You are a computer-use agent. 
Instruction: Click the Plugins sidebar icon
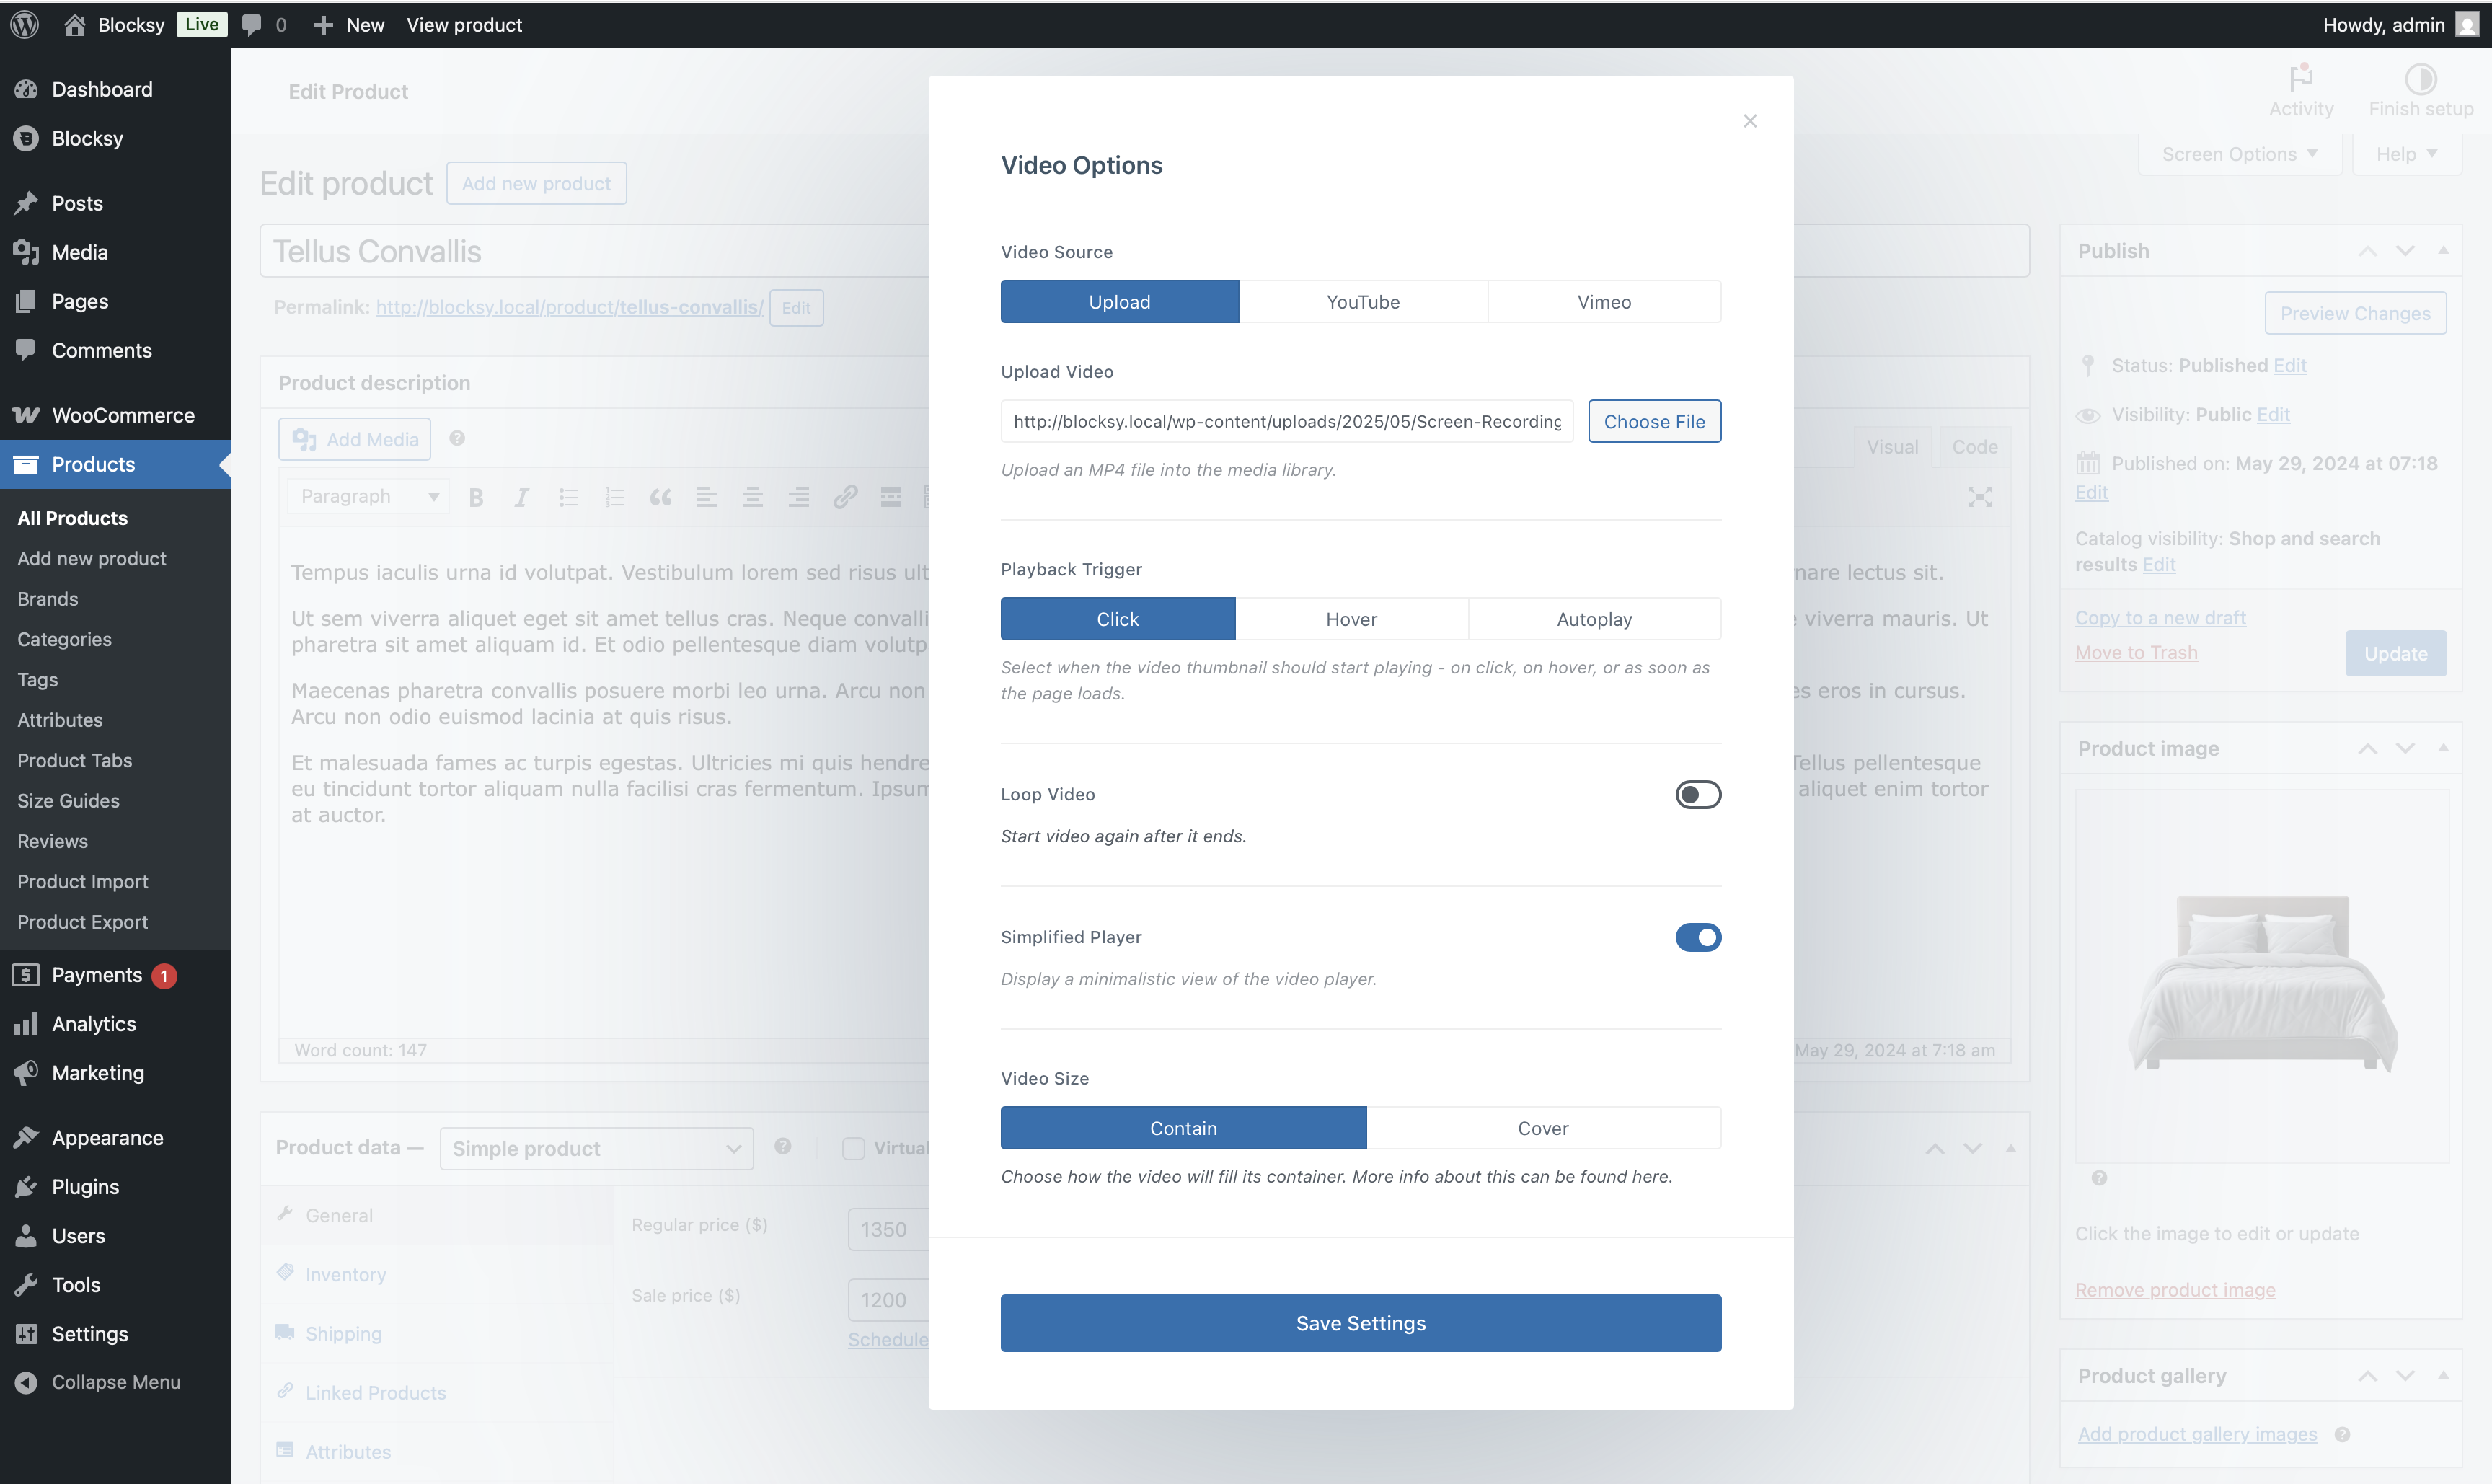click(26, 1187)
